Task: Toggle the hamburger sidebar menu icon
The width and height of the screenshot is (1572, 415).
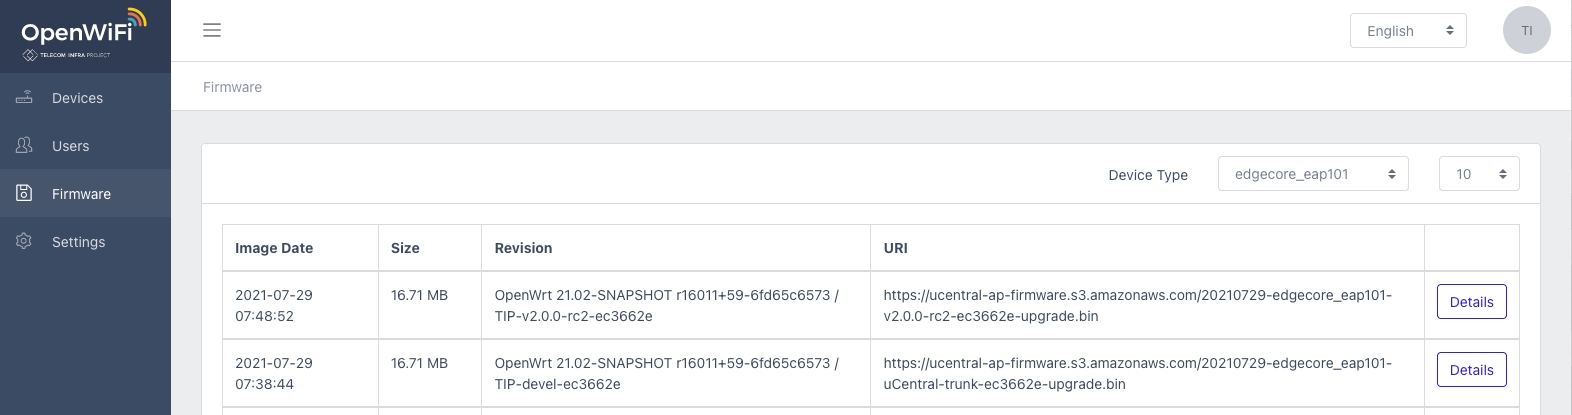Action: pos(212,30)
